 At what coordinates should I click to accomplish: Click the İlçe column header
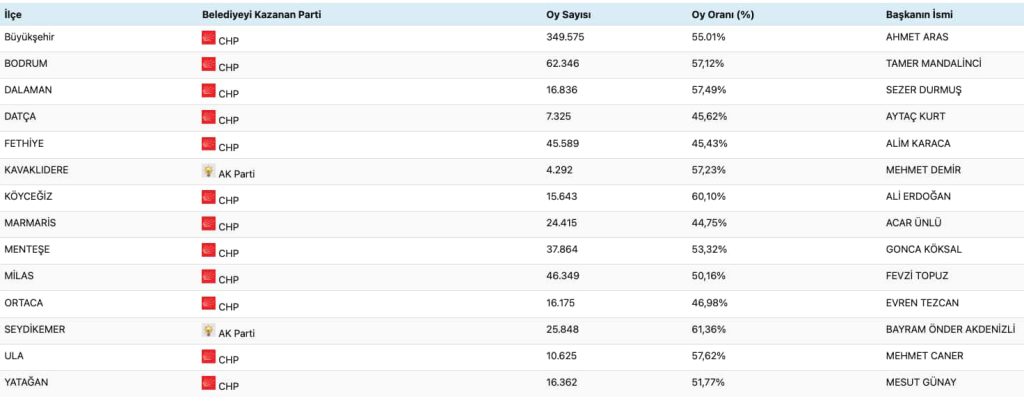(13, 14)
